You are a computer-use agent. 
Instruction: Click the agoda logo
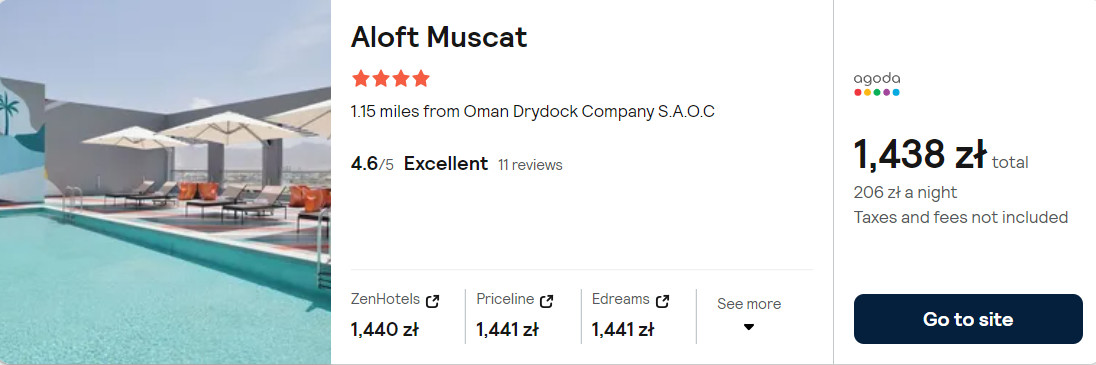tap(877, 84)
